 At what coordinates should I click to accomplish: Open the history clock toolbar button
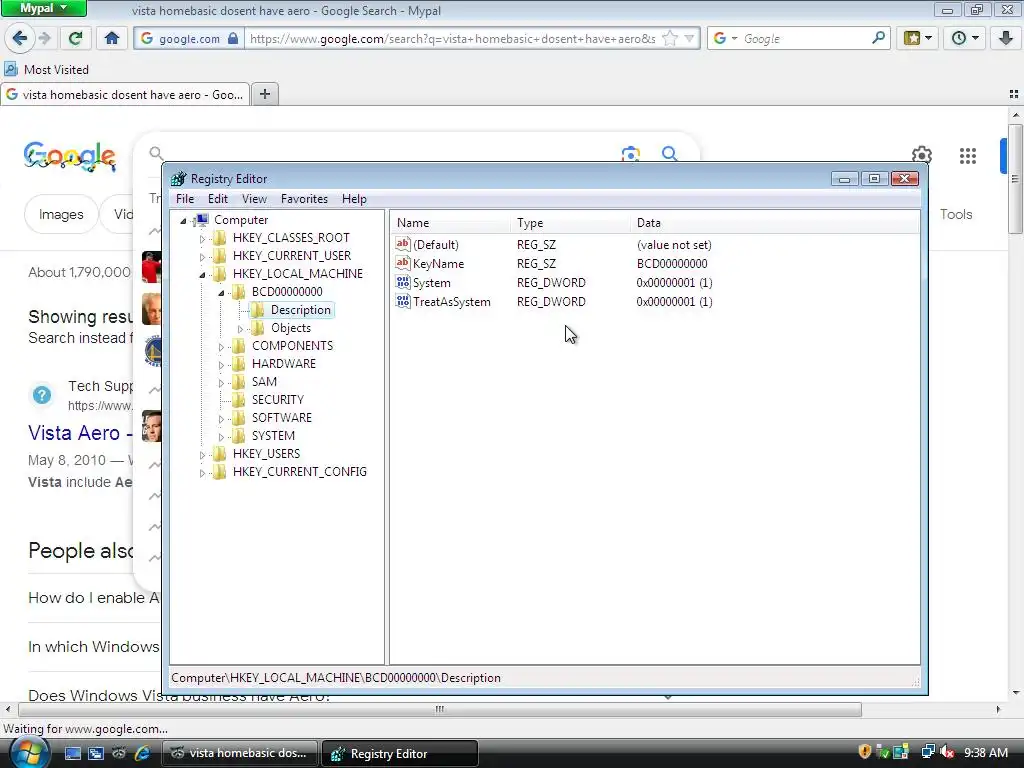pyautogui.click(x=965, y=39)
